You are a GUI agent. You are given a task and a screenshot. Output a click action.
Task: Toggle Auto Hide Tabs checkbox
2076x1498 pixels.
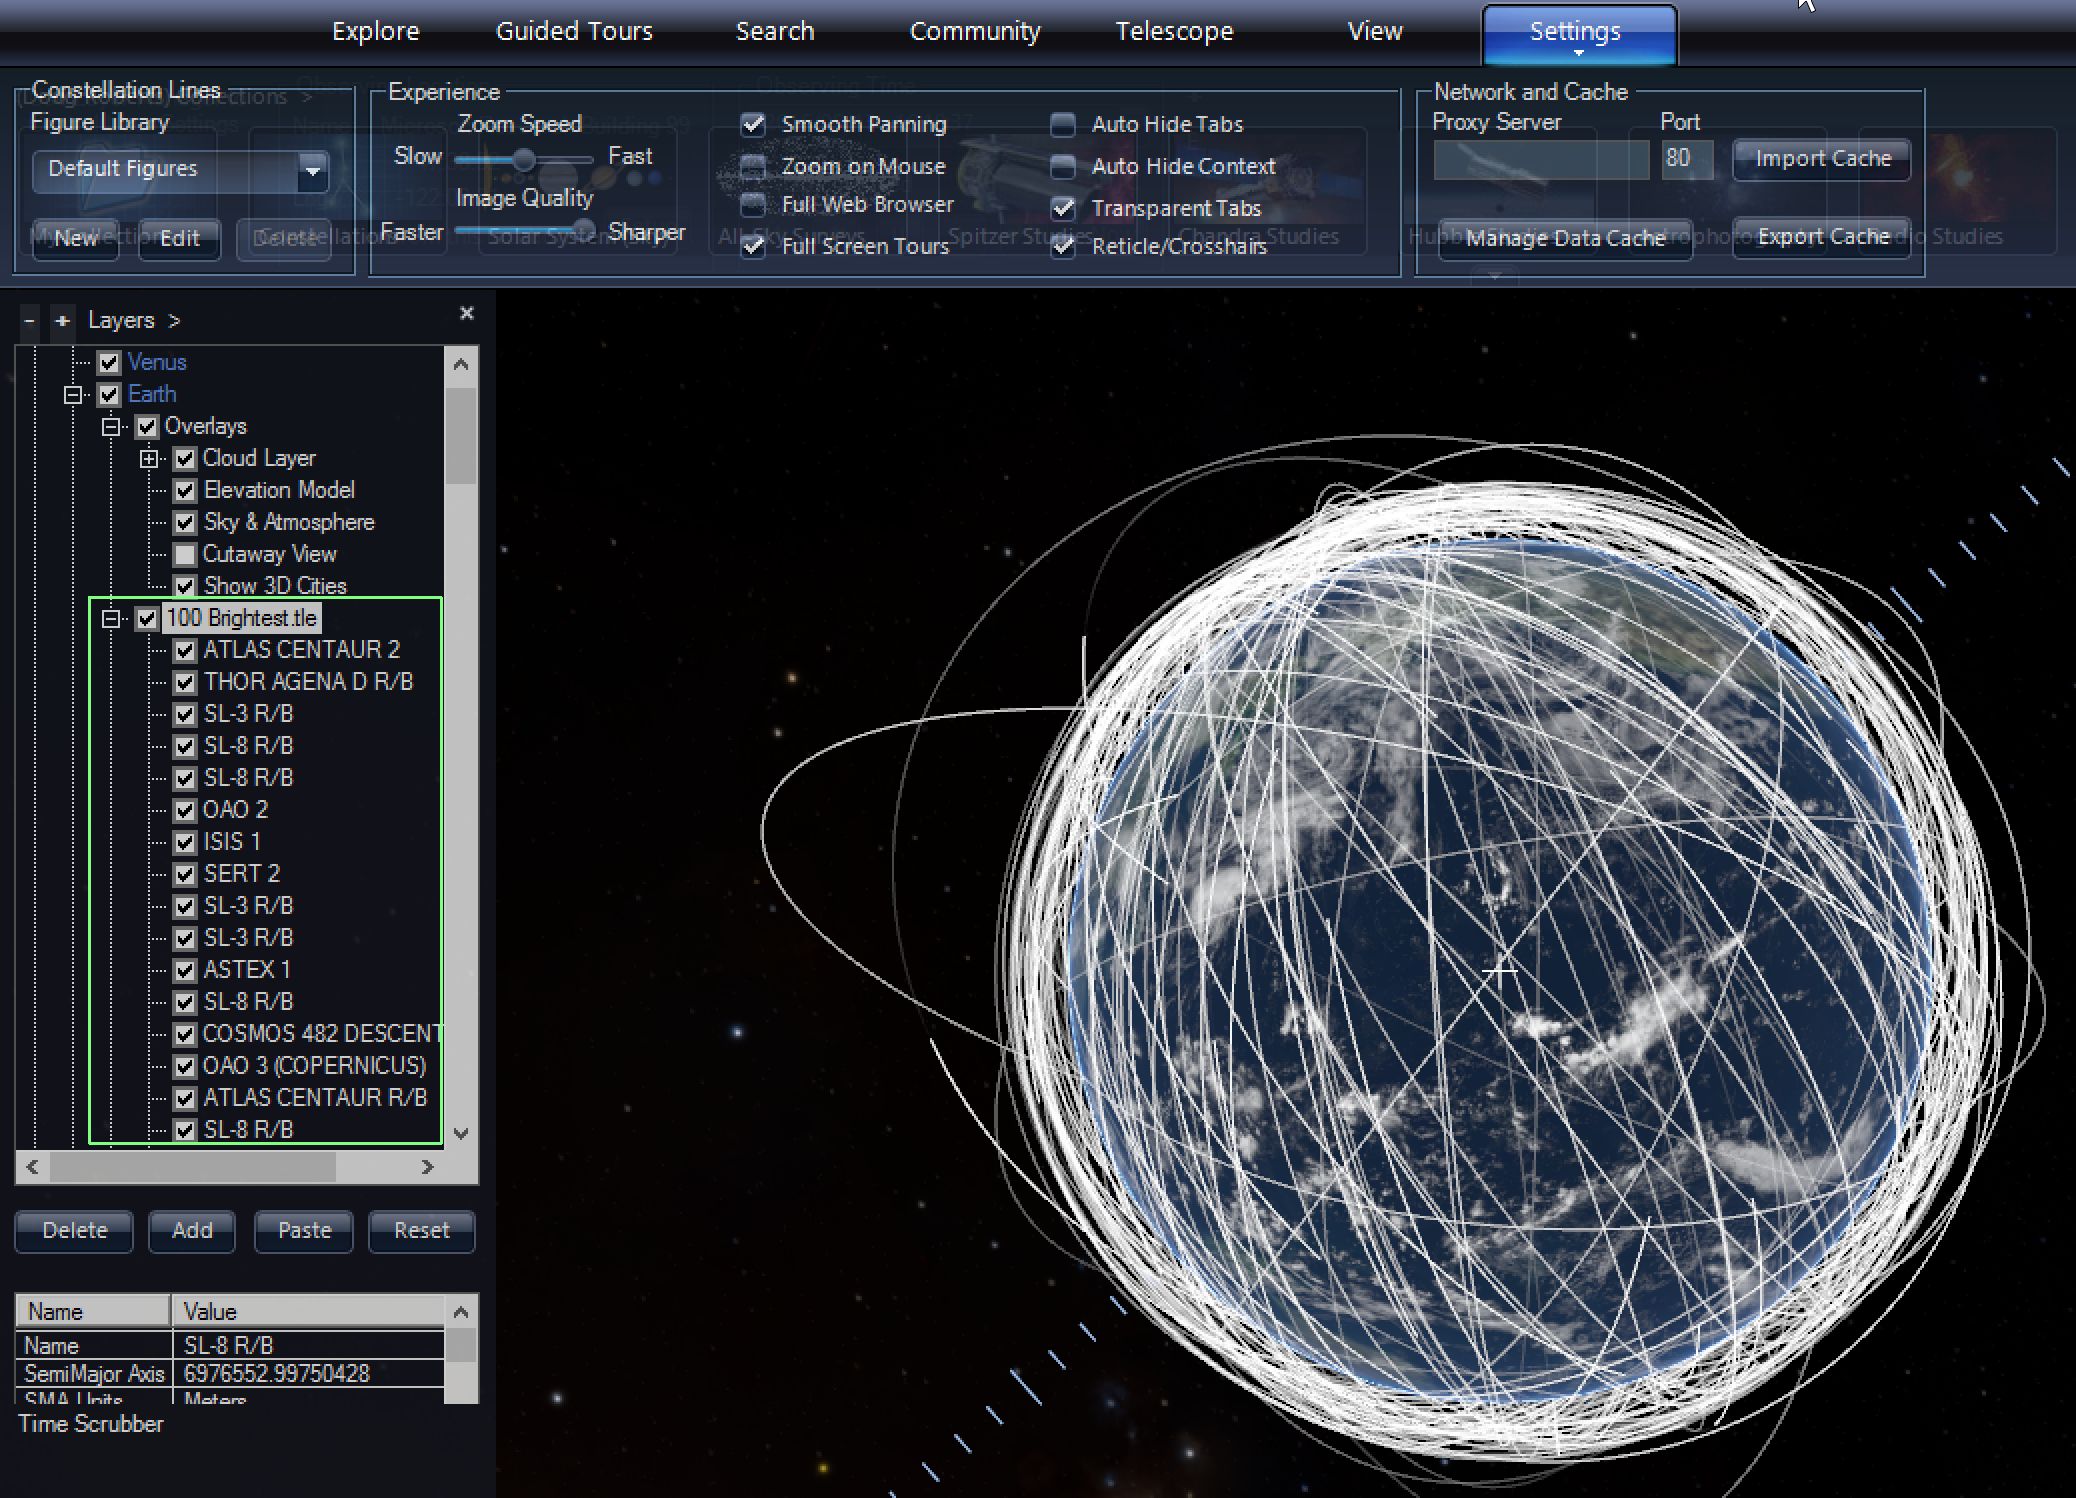[1063, 125]
